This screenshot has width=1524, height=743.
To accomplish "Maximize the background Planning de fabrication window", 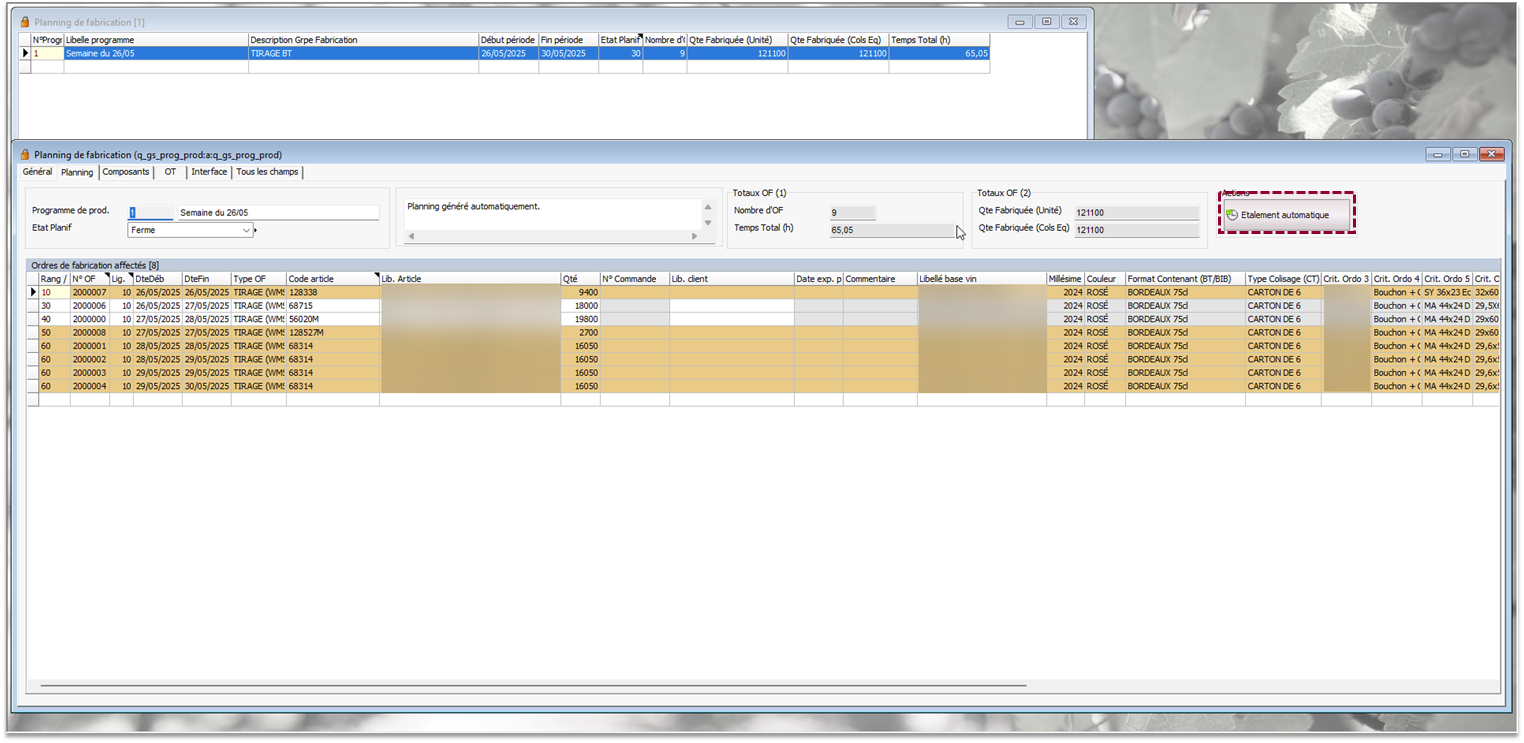I will coord(1046,21).
